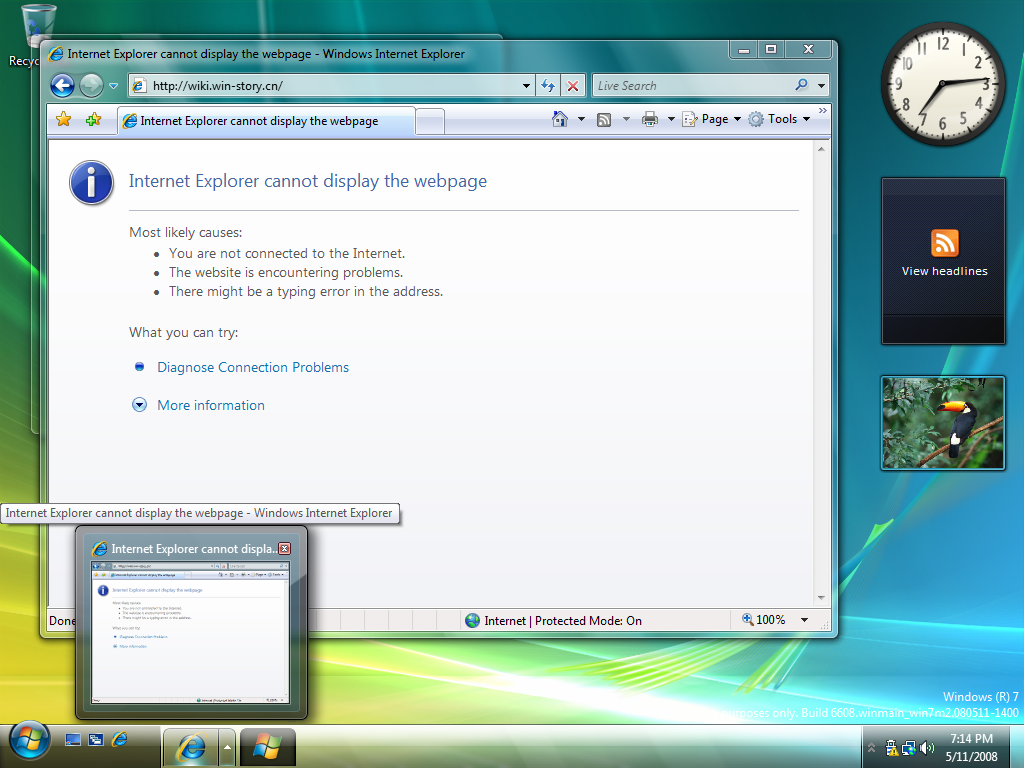The image size is (1024, 768).
Task: Open a new blank tab
Action: [x=430, y=122]
